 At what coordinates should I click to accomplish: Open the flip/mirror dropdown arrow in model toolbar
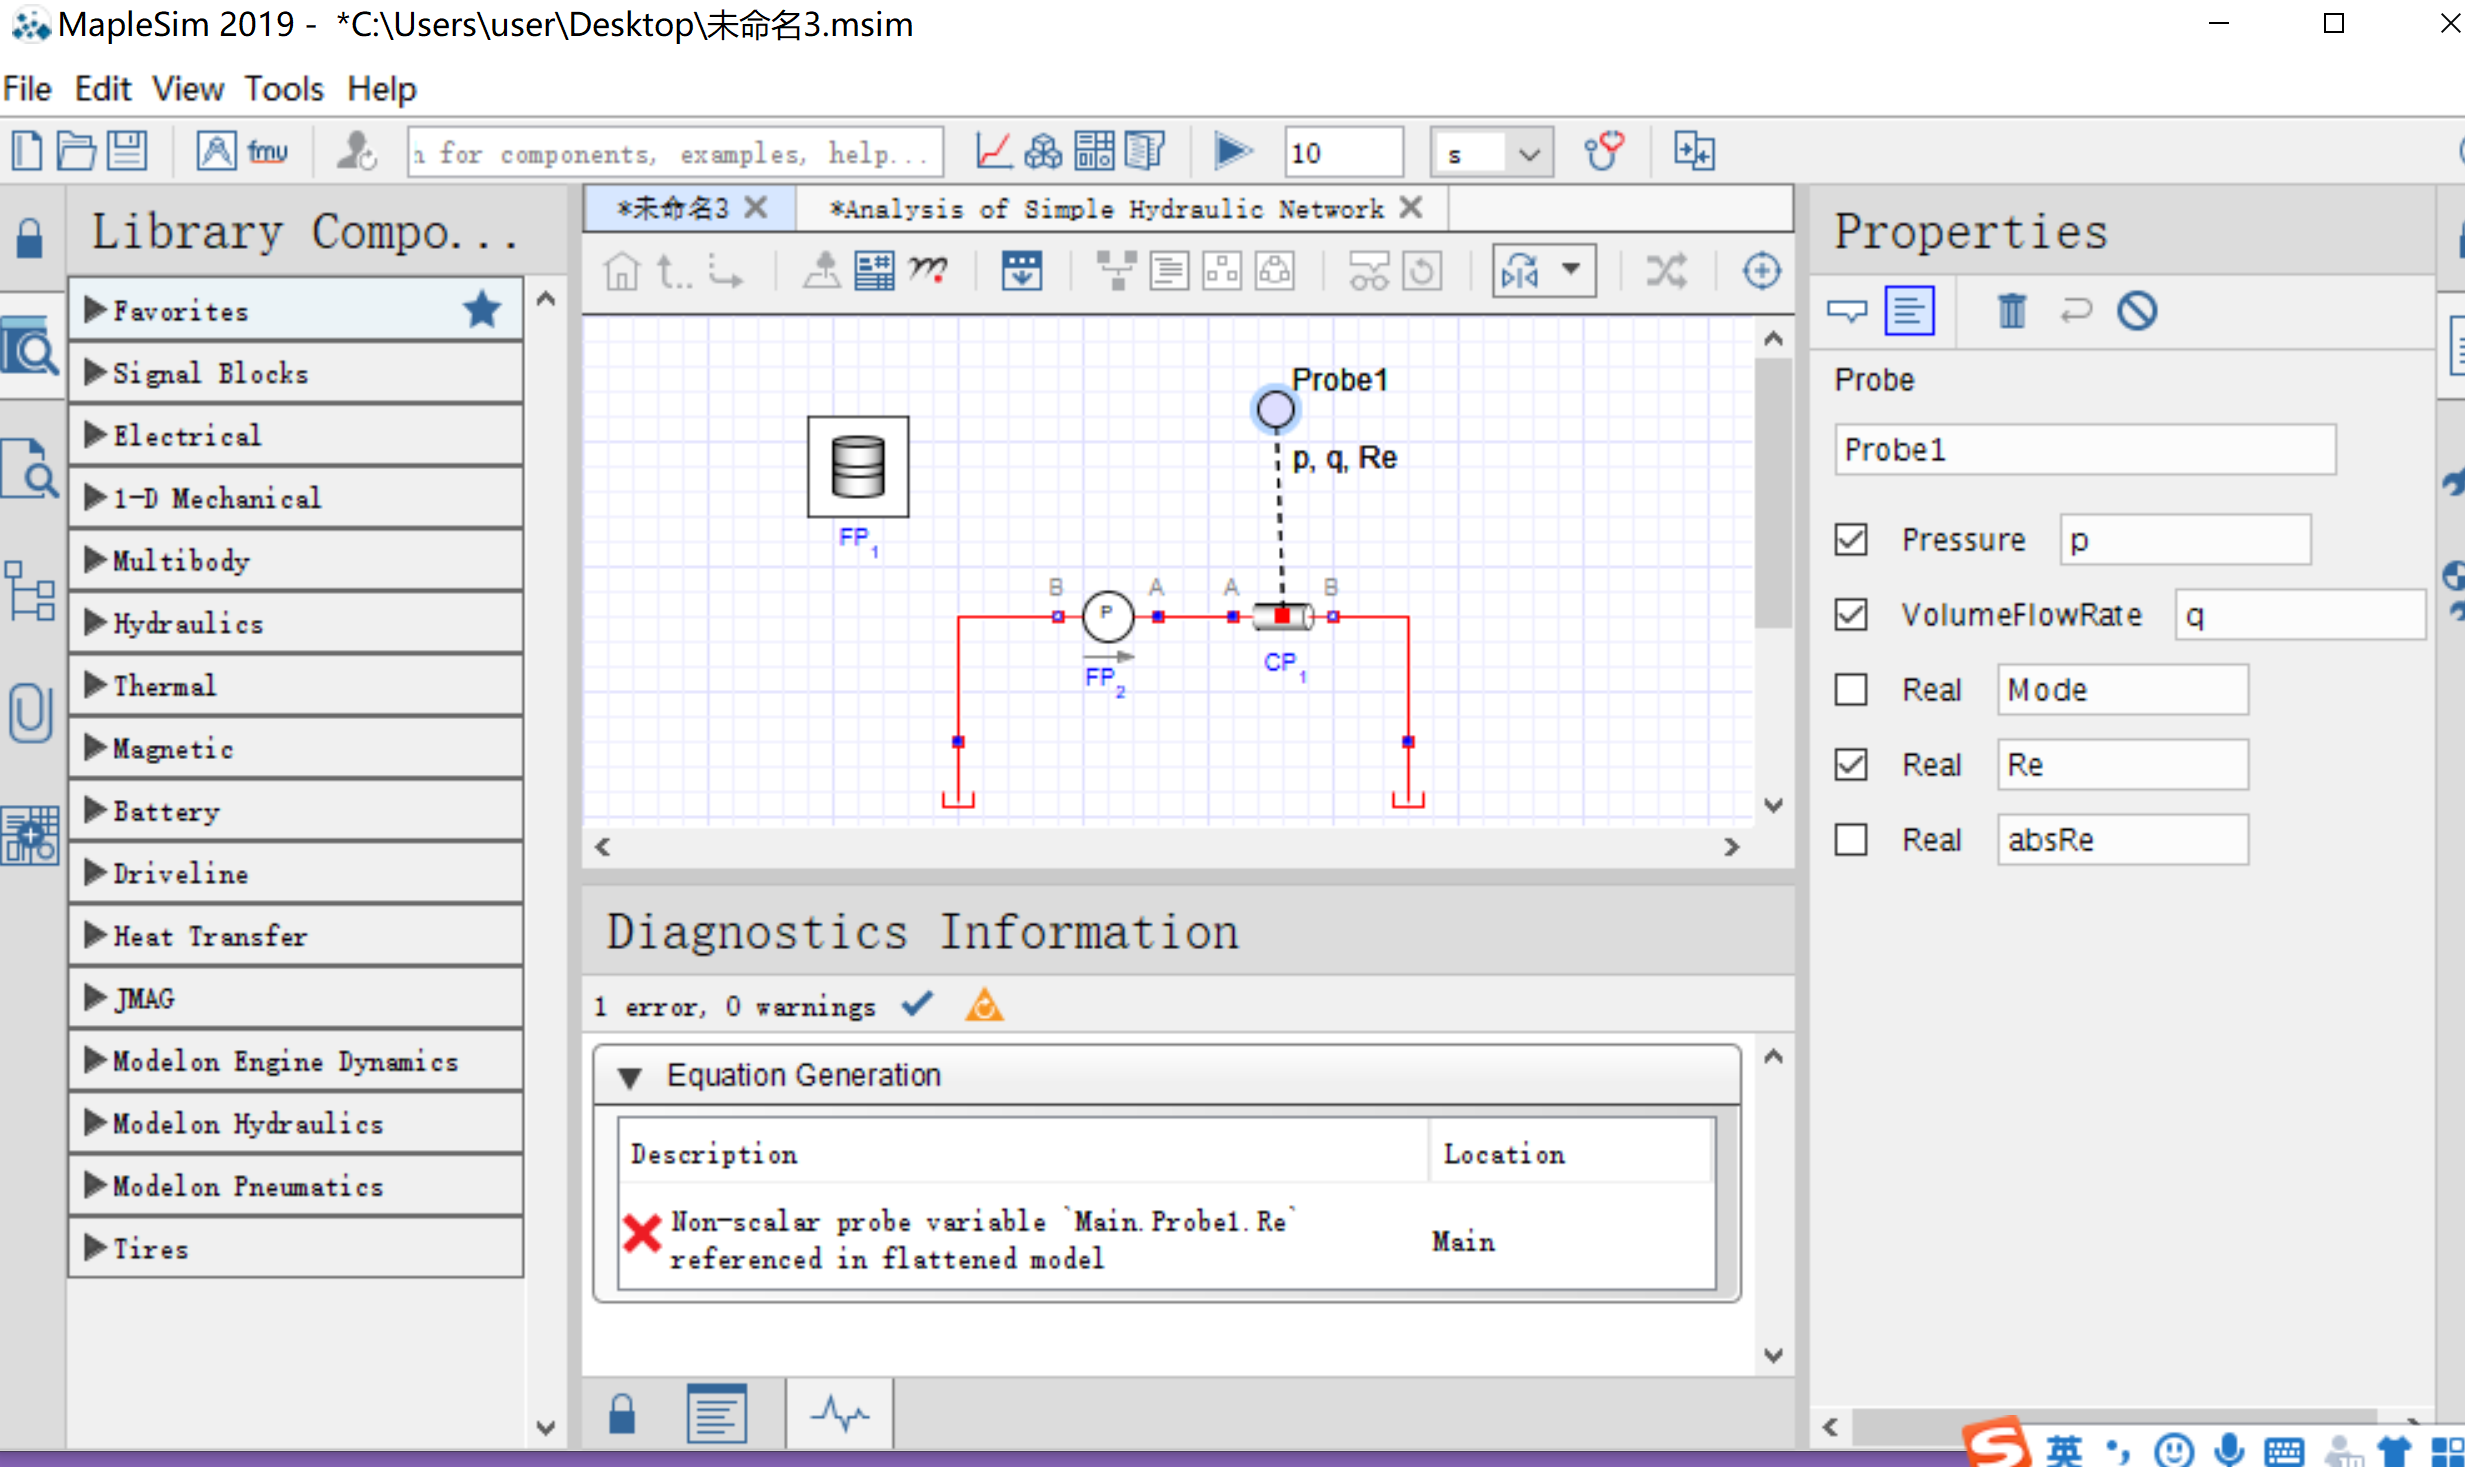(x=1571, y=269)
